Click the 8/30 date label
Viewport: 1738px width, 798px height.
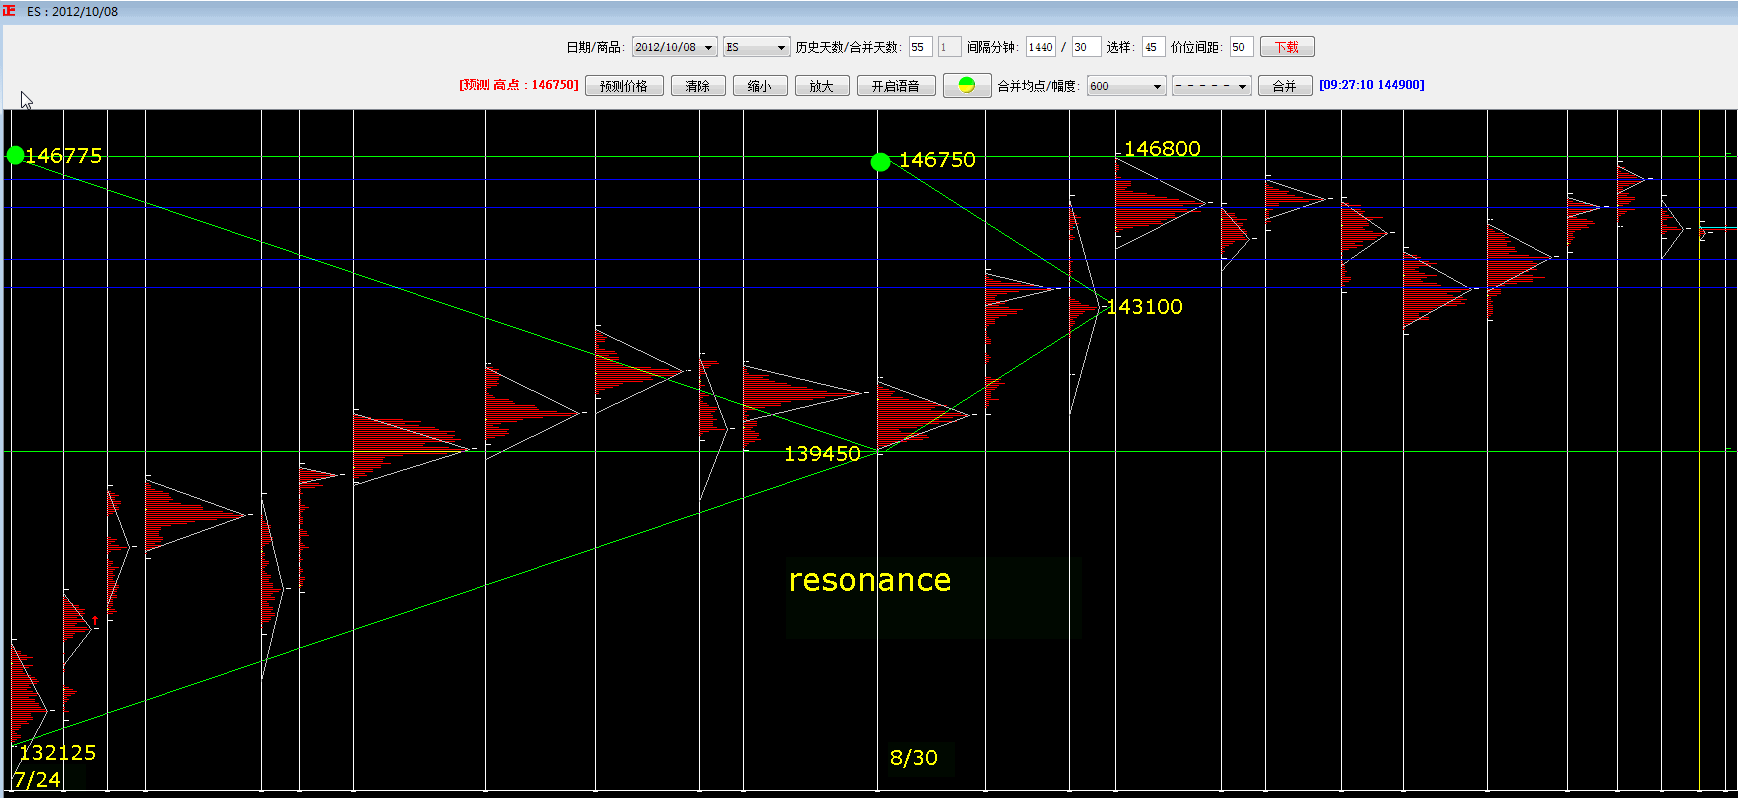tap(914, 758)
